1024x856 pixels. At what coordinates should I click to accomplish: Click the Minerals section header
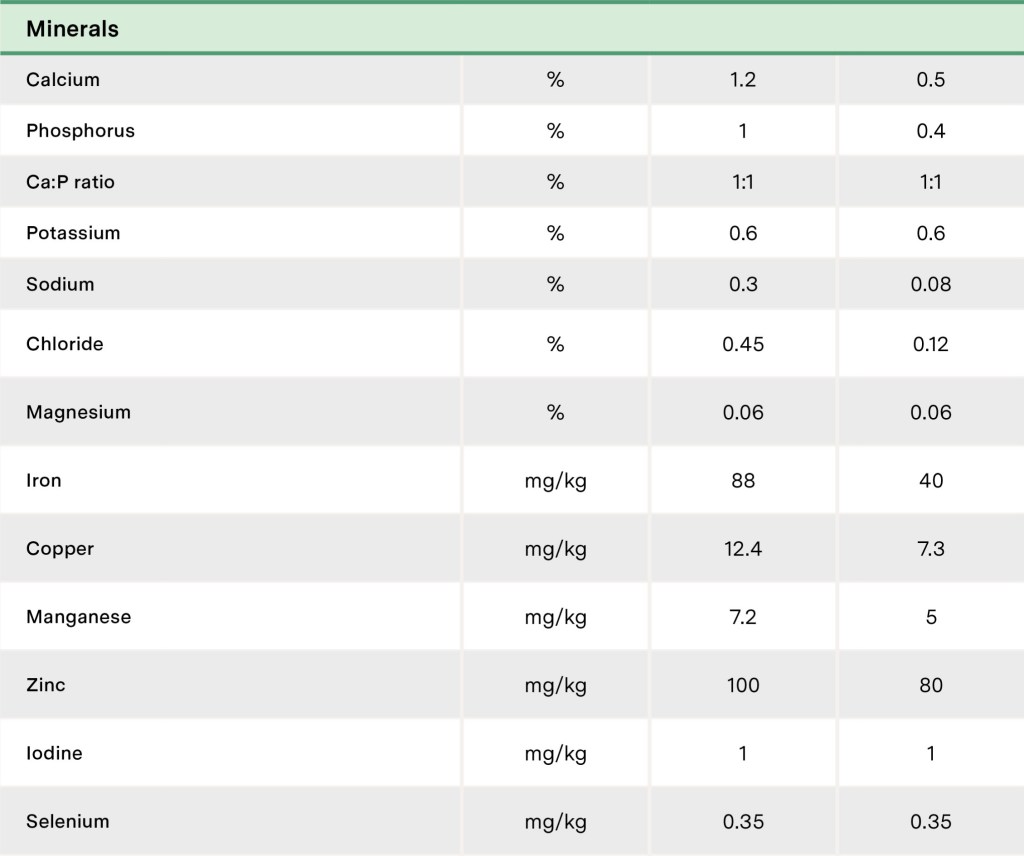point(72,29)
